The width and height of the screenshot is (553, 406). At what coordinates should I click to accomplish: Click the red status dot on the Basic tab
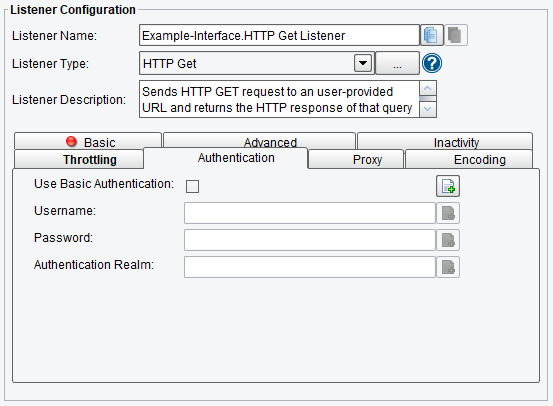coord(71,141)
